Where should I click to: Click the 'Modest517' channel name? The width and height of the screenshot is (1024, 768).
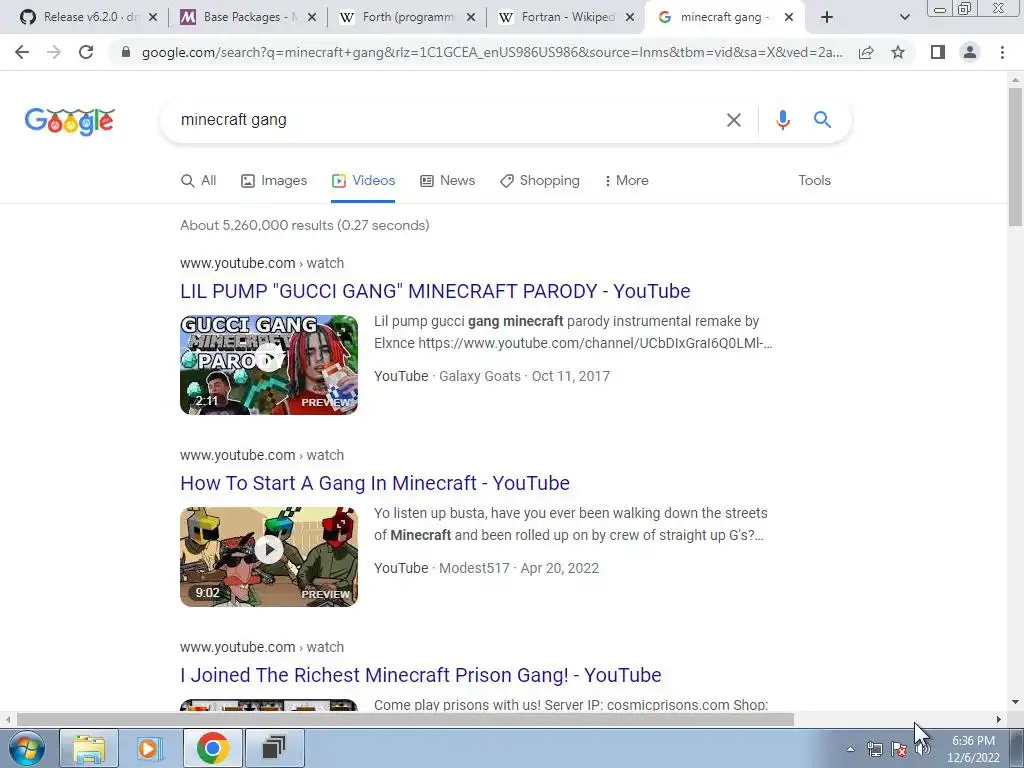click(474, 568)
